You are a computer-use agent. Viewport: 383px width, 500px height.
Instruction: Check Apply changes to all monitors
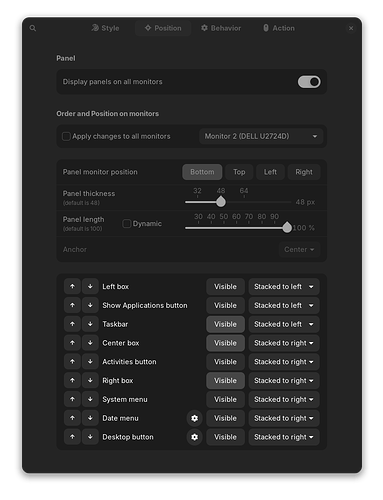pyautogui.click(x=66, y=136)
